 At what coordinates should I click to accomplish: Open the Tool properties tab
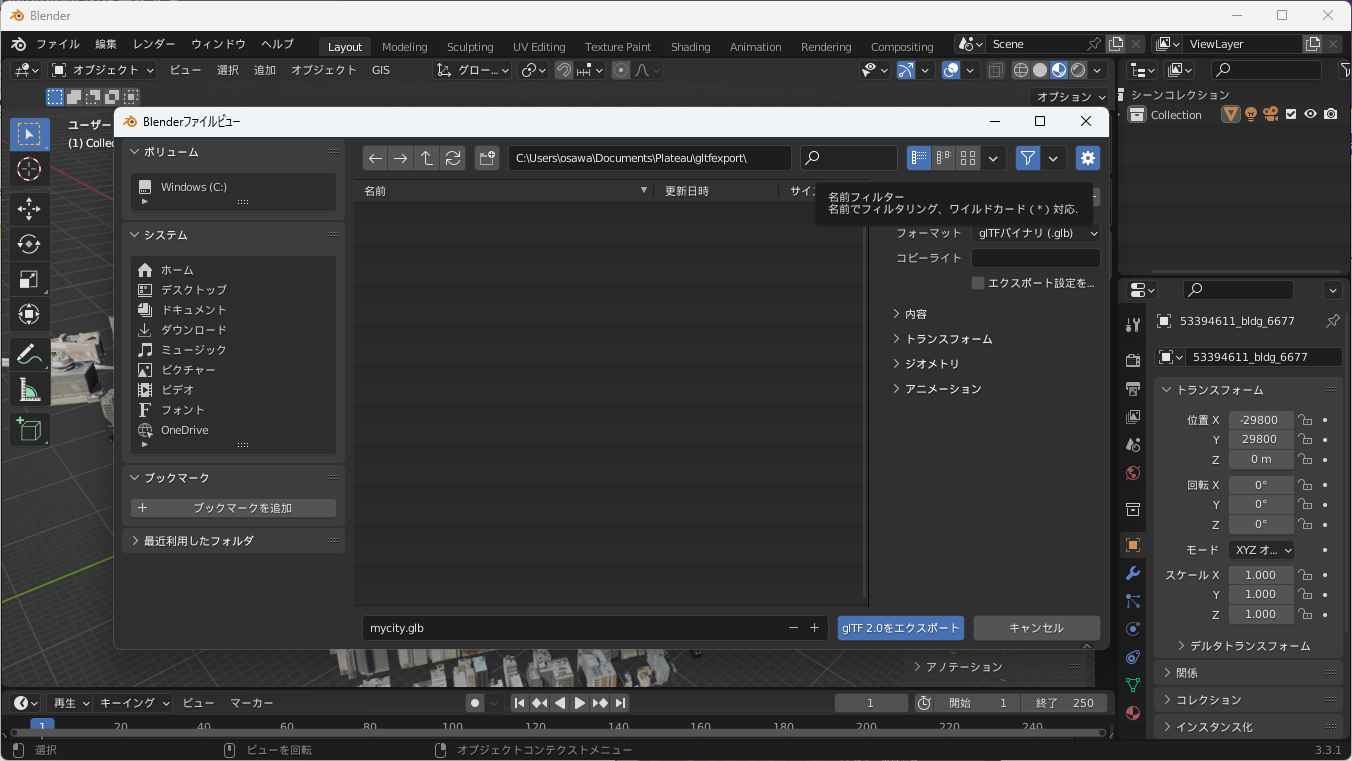pos(1133,325)
